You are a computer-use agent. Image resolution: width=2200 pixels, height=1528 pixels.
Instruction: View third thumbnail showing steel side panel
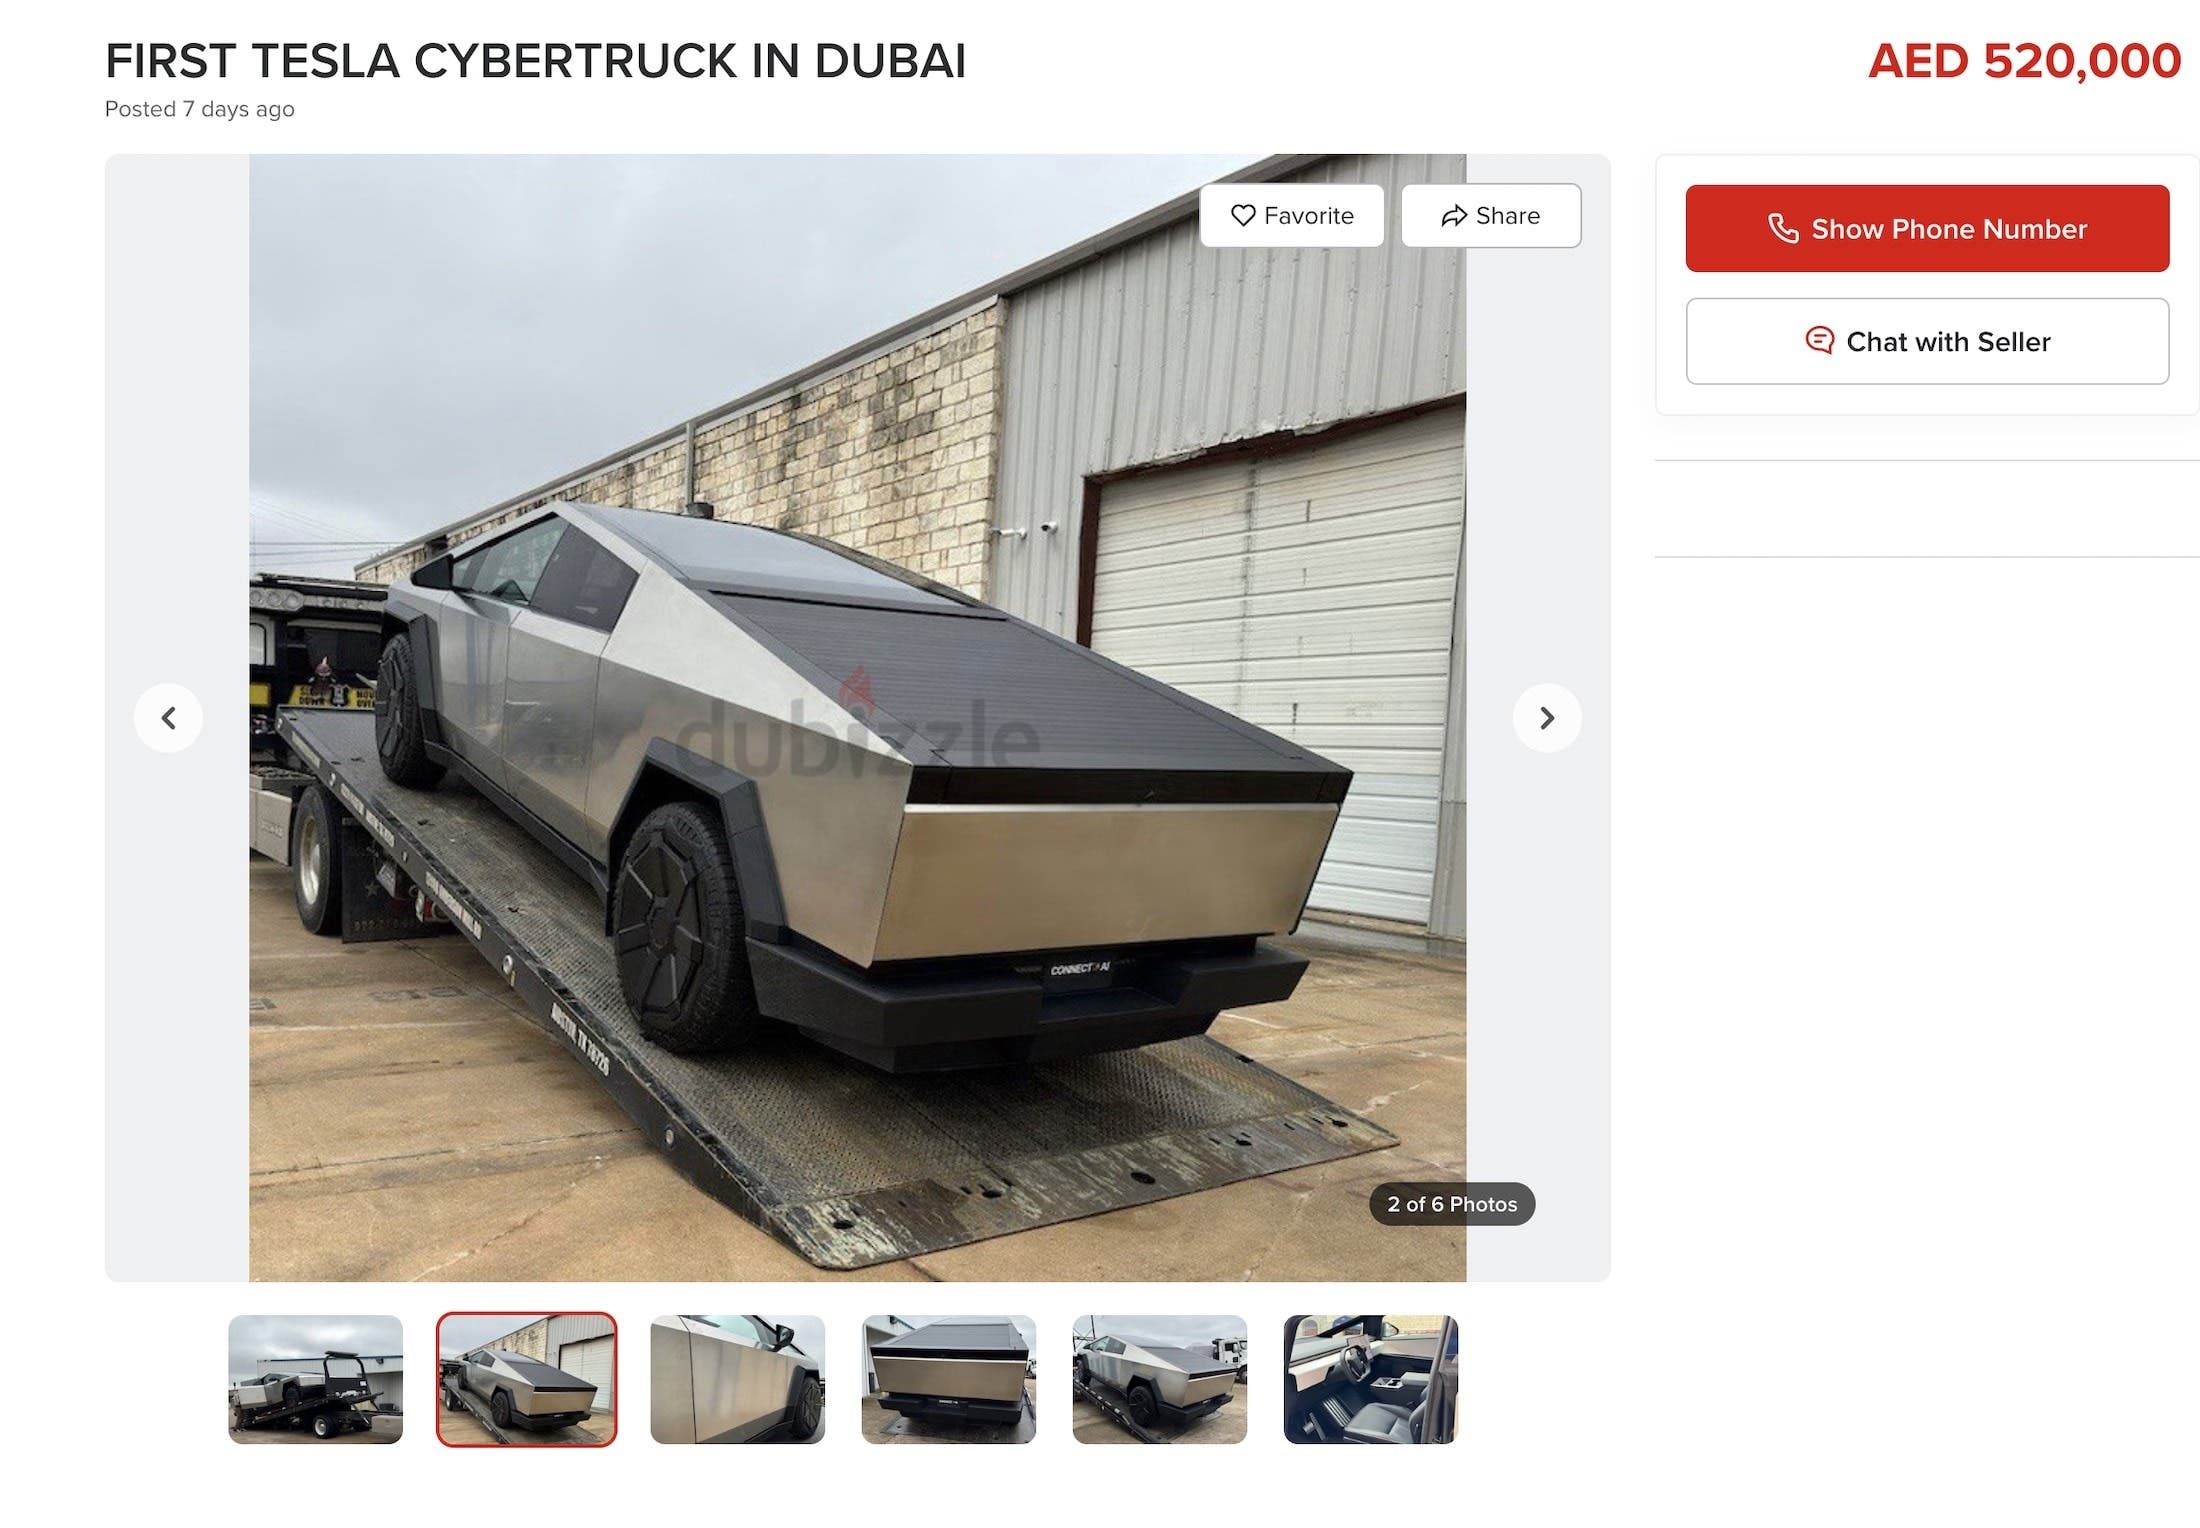point(737,1379)
